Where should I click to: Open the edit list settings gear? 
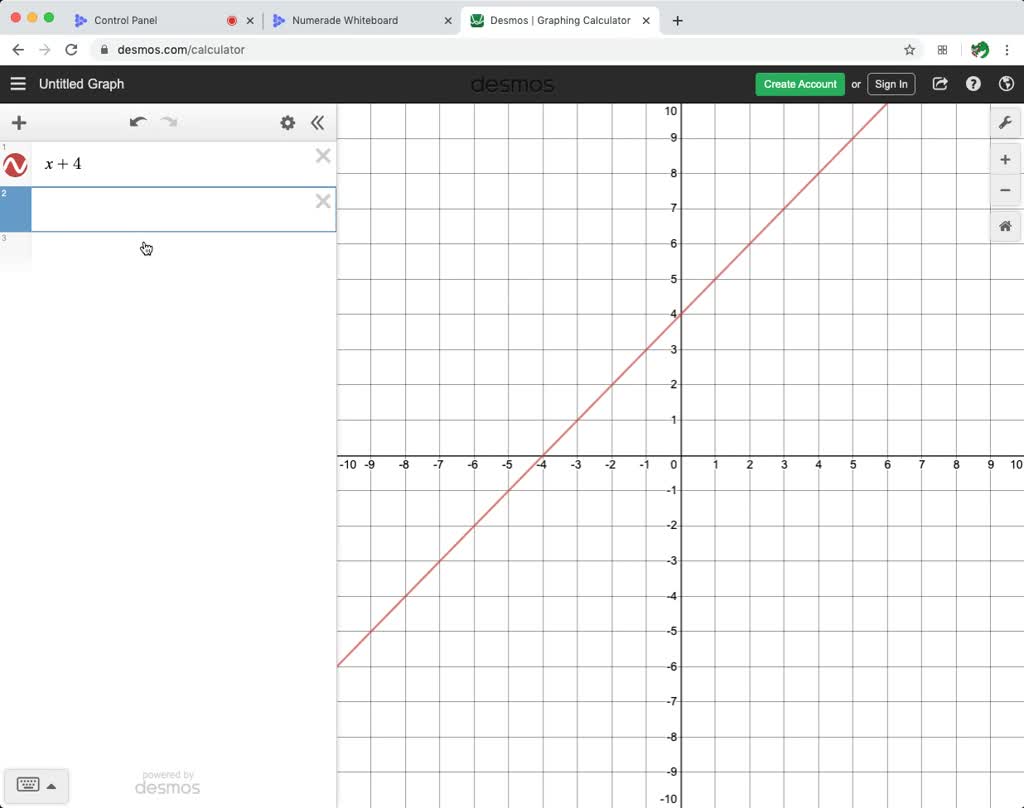tap(287, 122)
